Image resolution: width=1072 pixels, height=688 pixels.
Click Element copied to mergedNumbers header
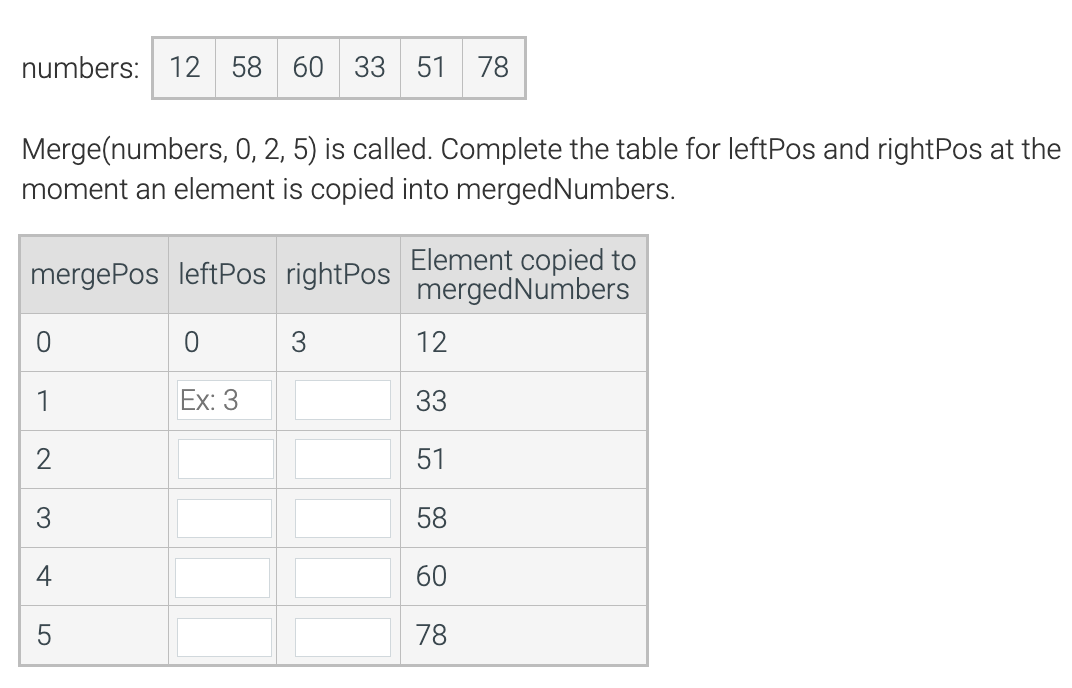[524, 275]
